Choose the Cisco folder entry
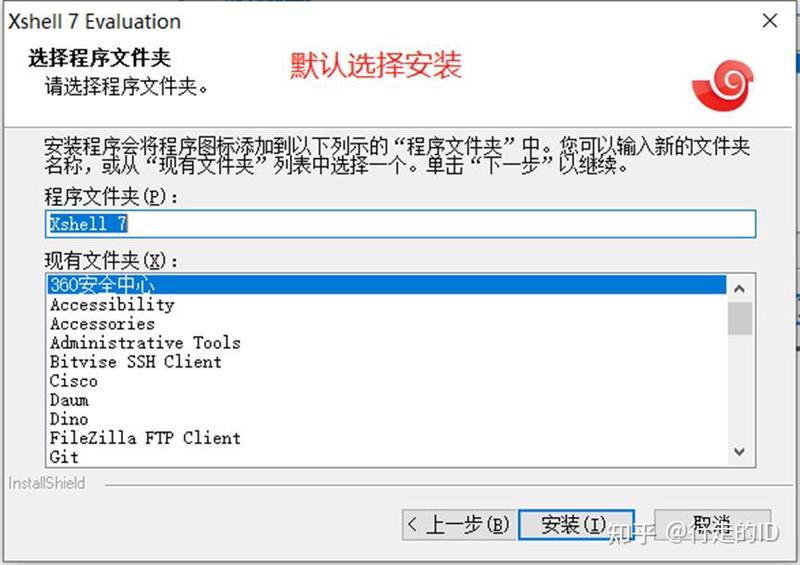The width and height of the screenshot is (800, 565). tap(74, 381)
